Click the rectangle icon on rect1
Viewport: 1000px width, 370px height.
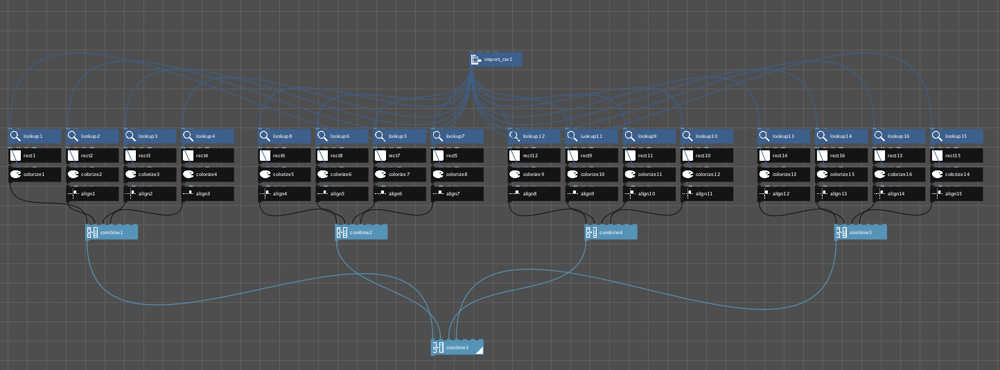[x=15, y=156]
